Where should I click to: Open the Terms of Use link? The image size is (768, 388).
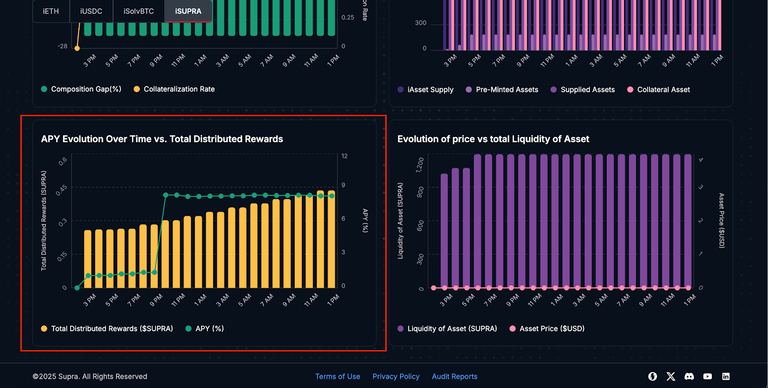click(337, 377)
